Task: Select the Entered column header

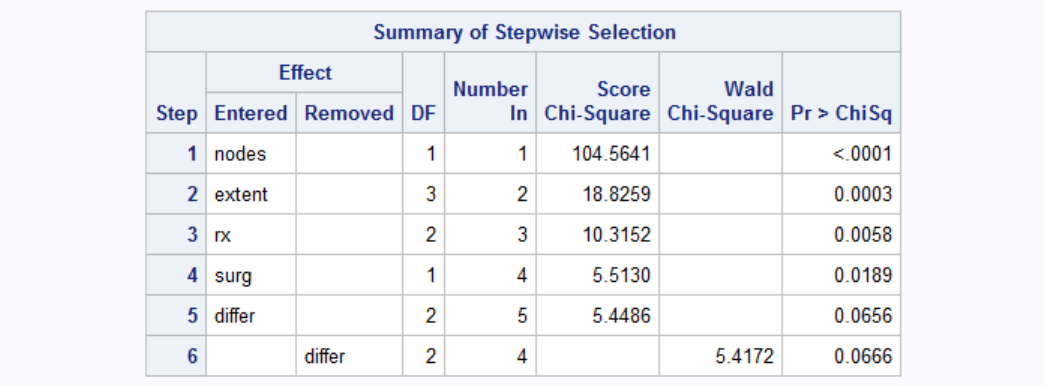Action: 251,113
